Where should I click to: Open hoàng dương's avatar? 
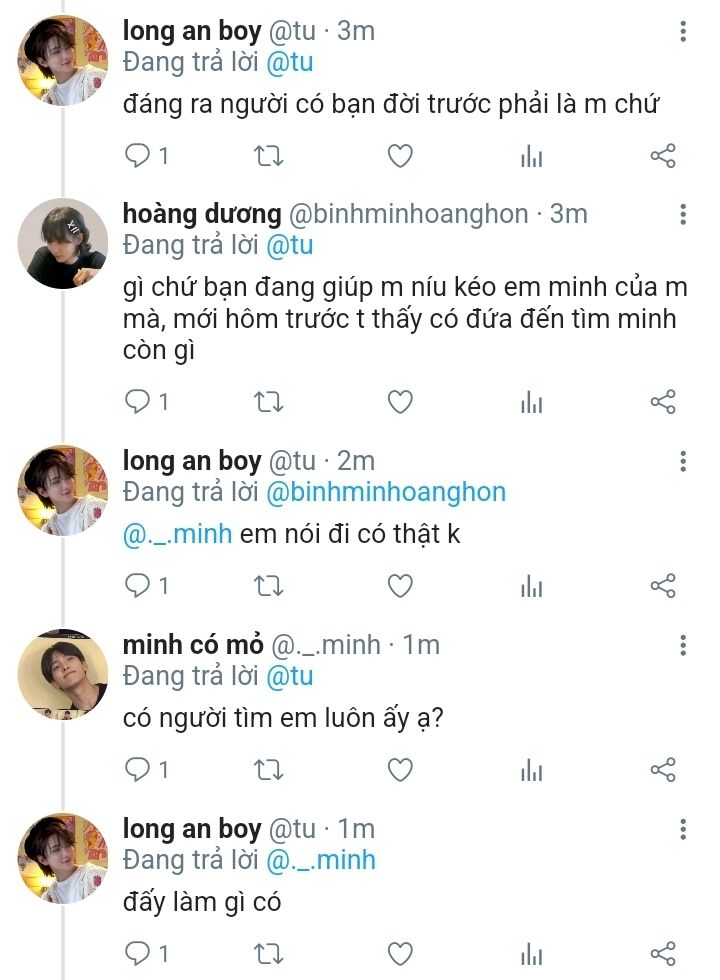[x=65, y=244]
